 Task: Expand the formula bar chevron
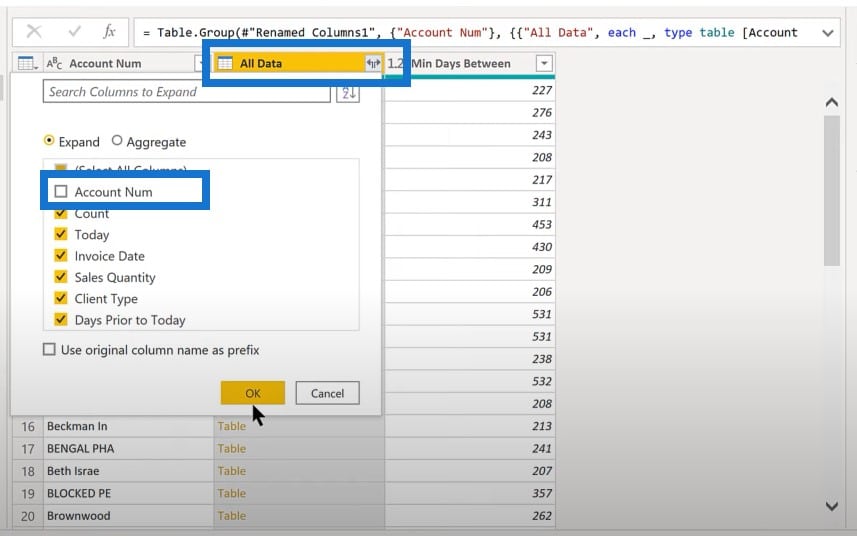(x=827, y=33)
